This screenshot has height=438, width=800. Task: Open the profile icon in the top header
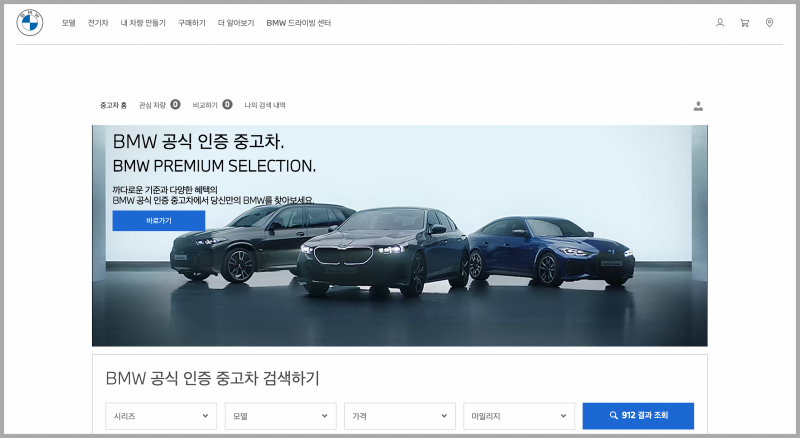tap(720, 22)
